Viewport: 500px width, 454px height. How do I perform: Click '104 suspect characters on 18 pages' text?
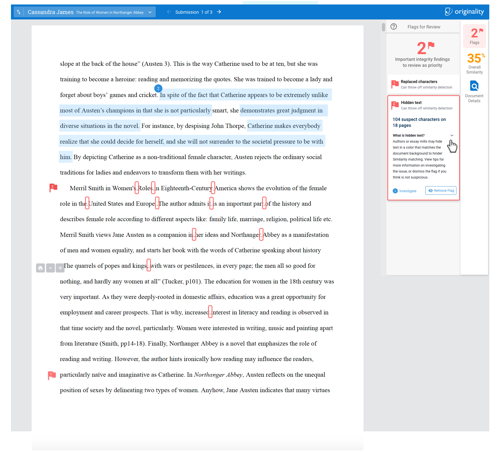click(419, 122)
